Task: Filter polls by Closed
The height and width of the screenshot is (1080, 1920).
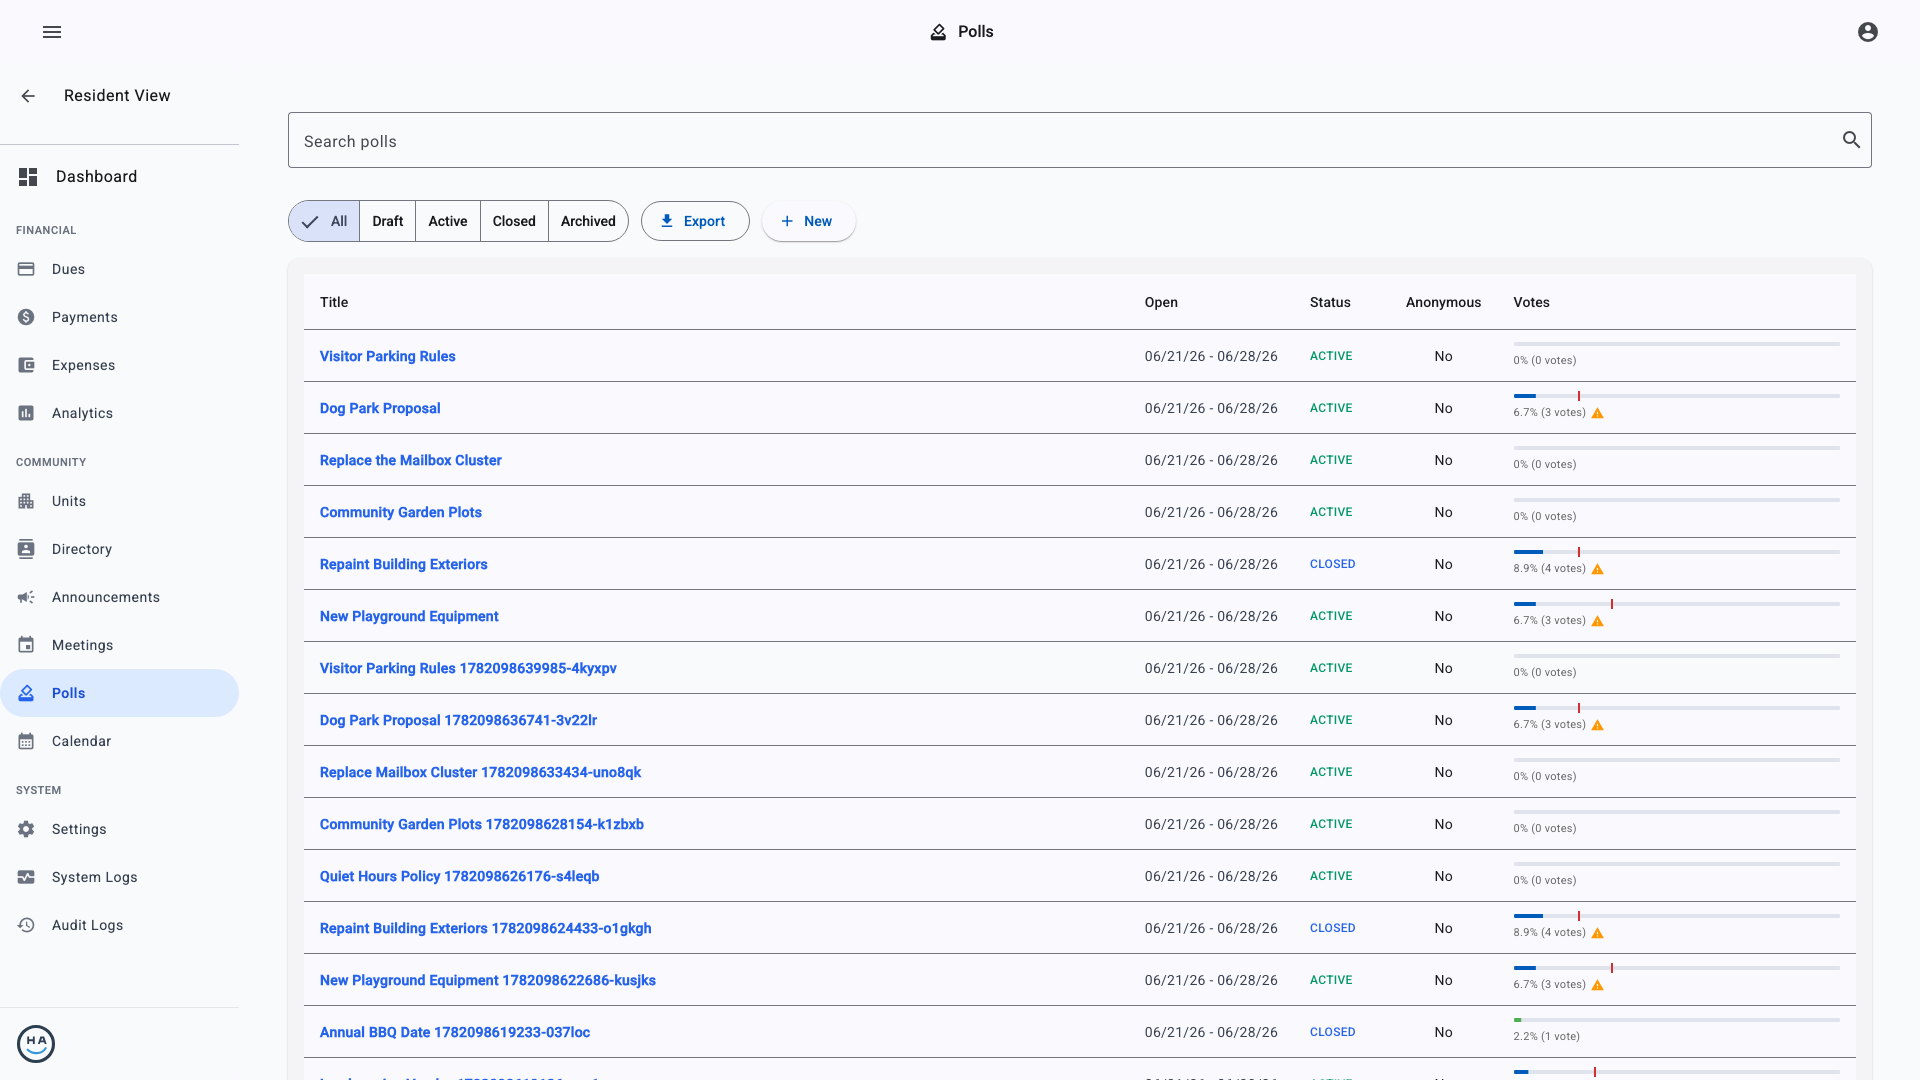Action: (514, 221)
